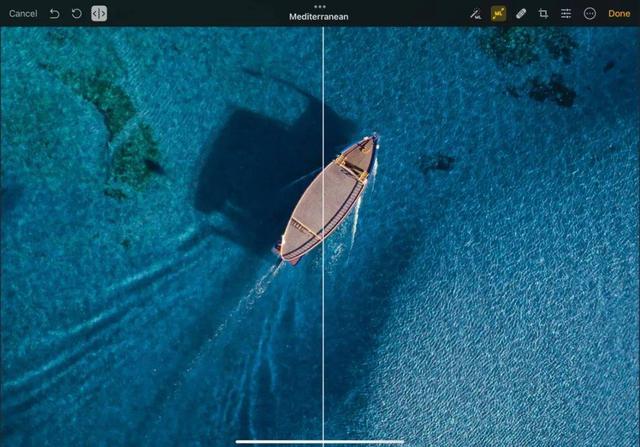This screenshot has width=640, height=447.
Task: Select the markup pen tool icon
Action: click(x=476, y=14)
